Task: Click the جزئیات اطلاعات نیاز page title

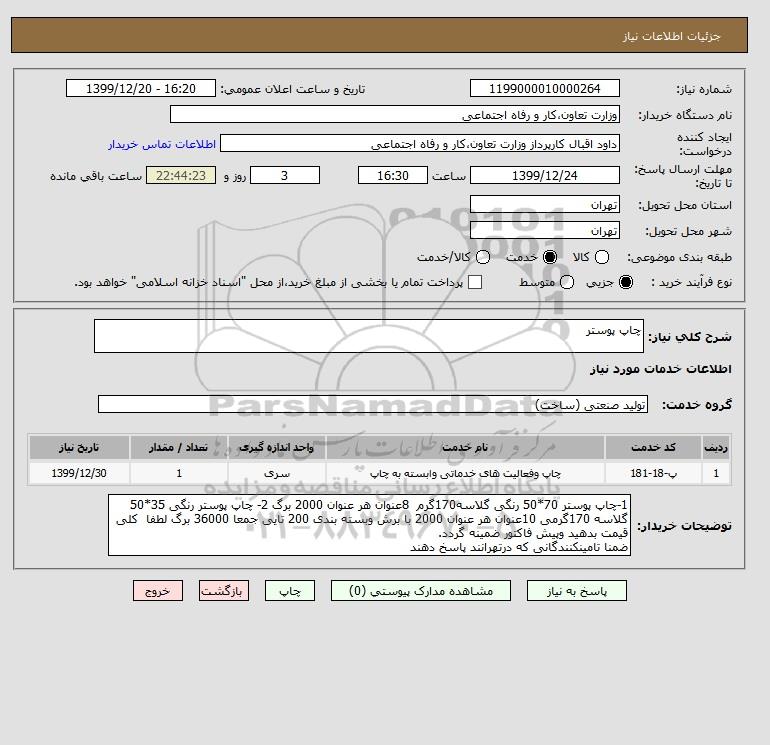Action: [671, 36]
